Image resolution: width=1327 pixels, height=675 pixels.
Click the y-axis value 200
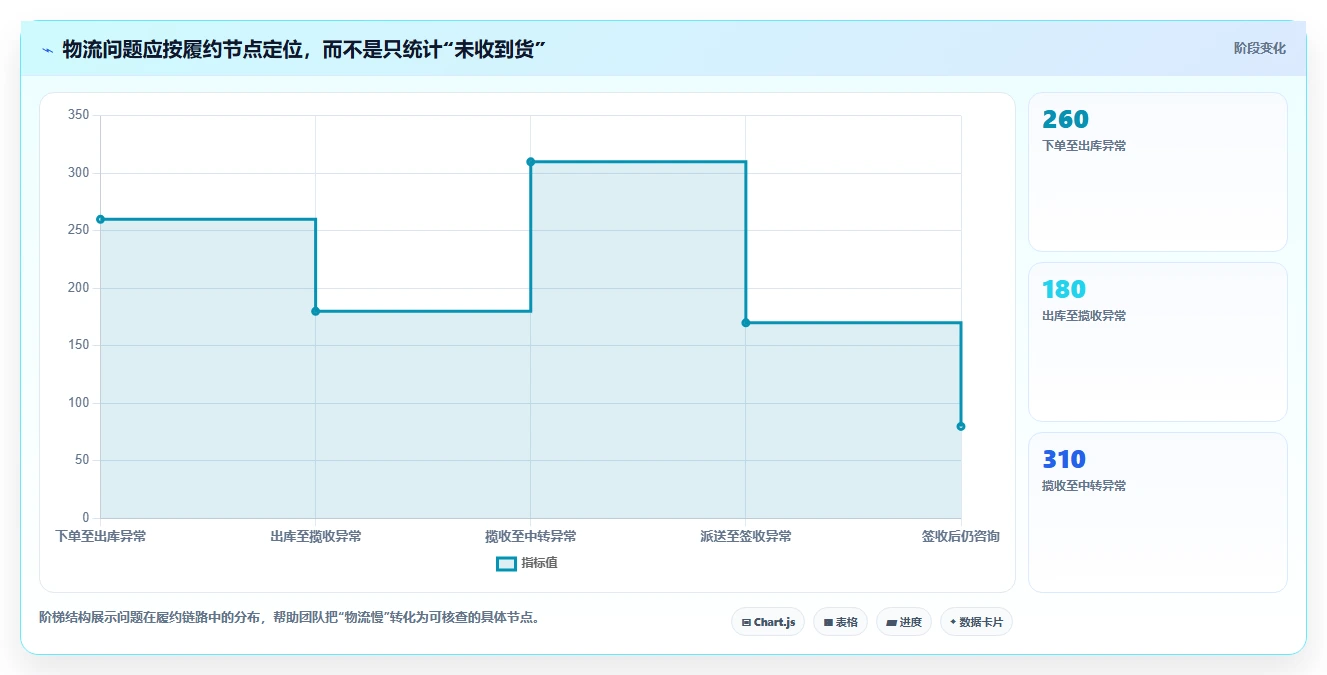(x=79, y=288)
